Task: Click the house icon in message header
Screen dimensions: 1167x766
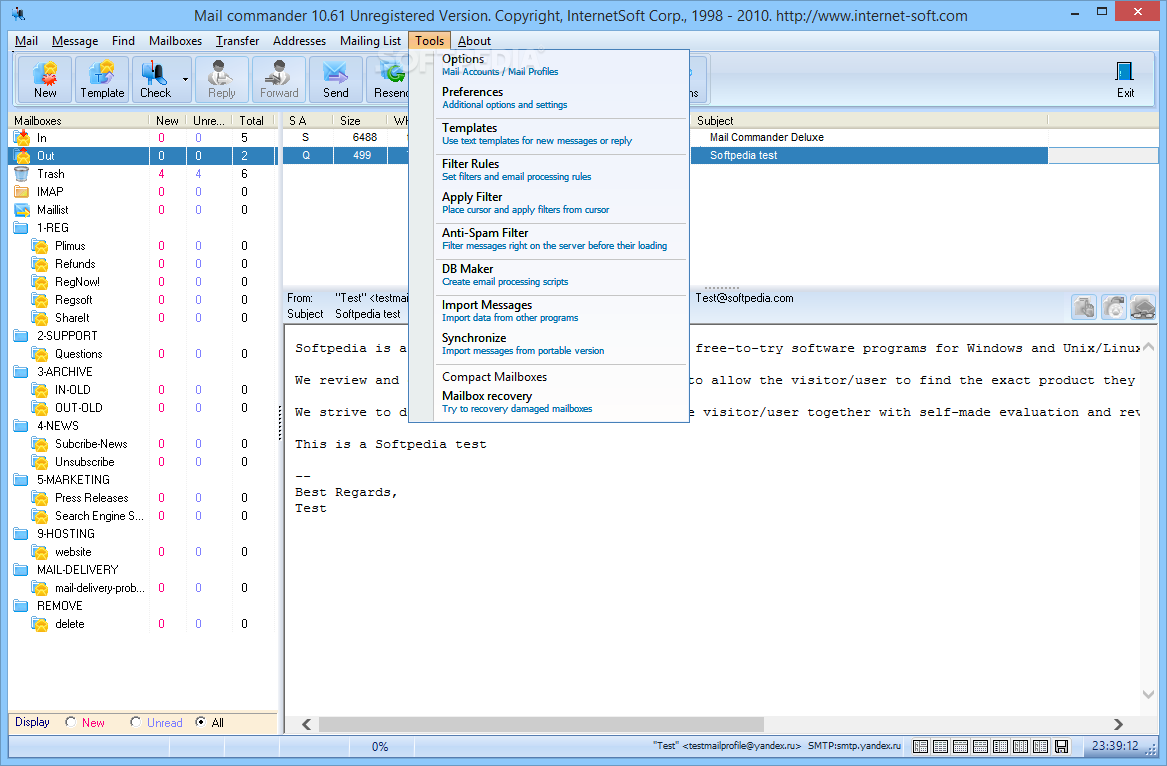Action: 1142,307
